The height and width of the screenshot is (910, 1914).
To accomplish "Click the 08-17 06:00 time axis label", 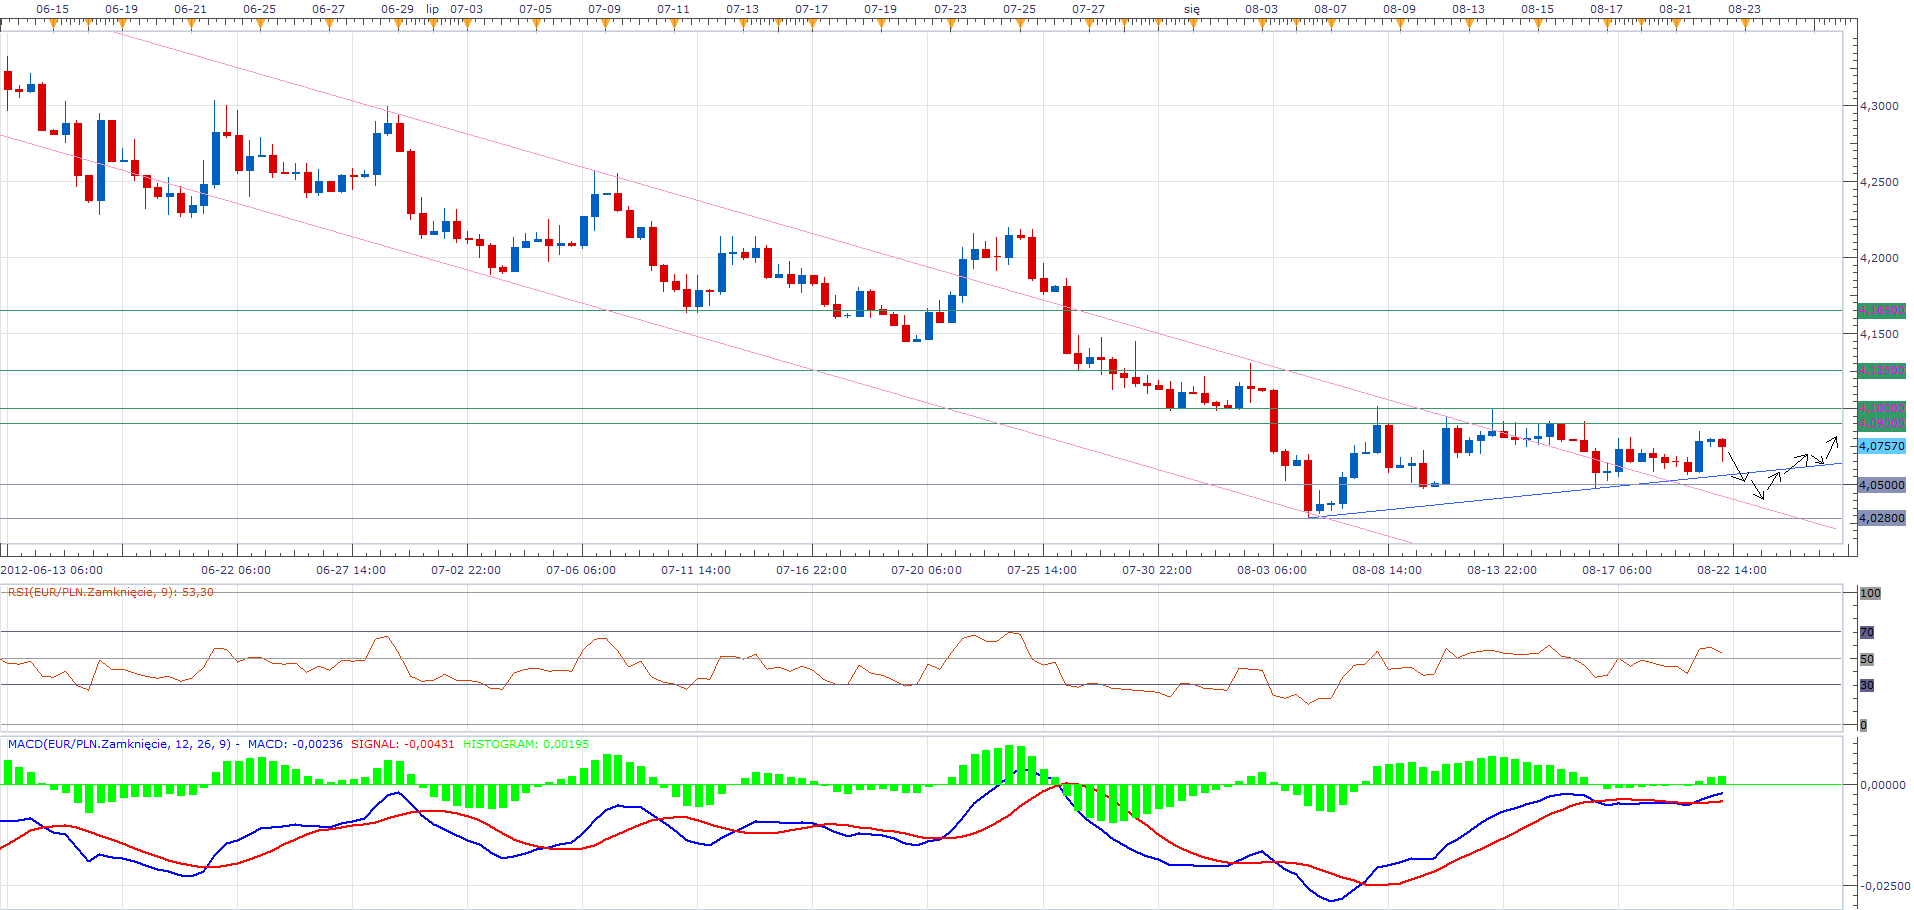I will pyautogui.click(x=1617, y=570).
